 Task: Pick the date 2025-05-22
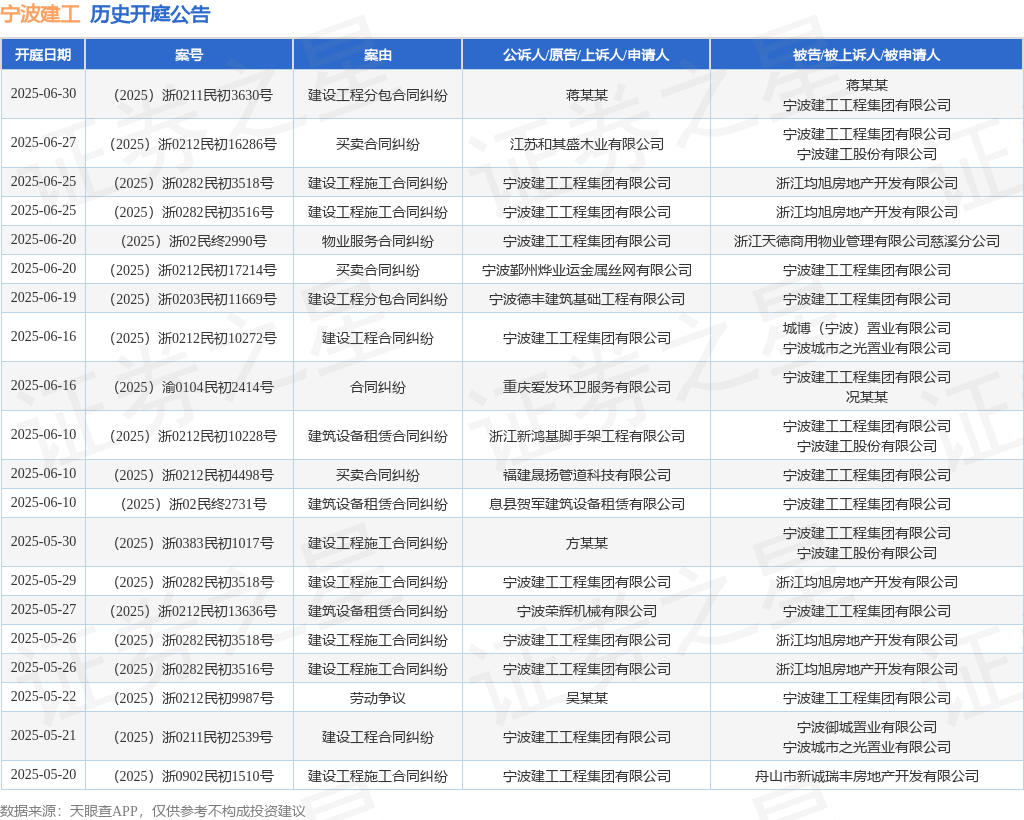(43, 697)
